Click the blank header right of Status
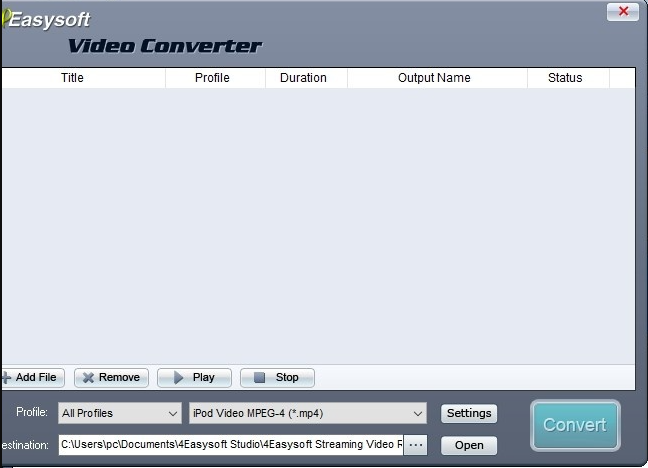This screenshot has height=468, width=648. pos(622,78)
